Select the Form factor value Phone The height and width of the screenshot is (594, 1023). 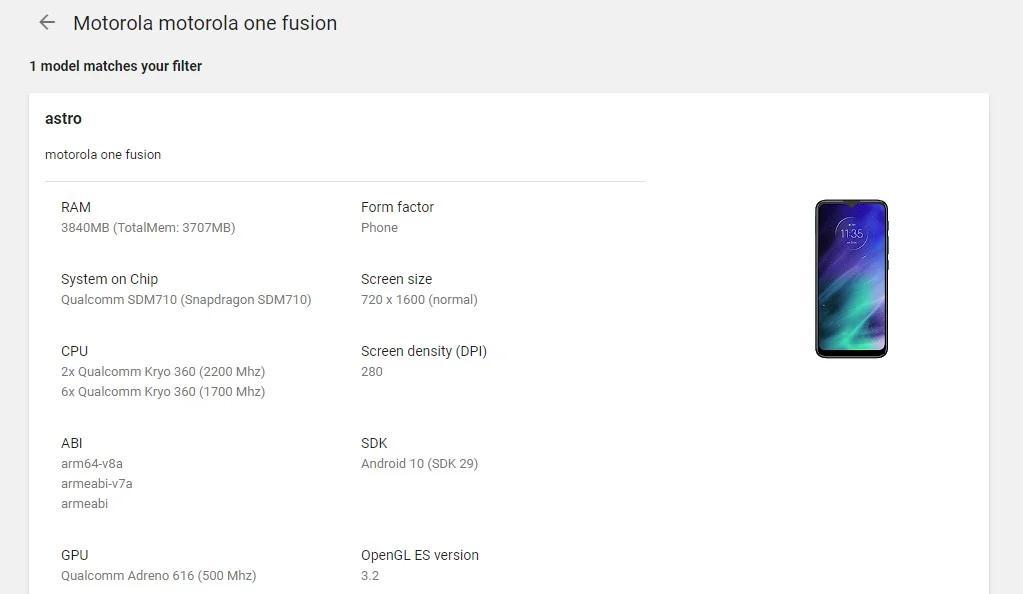[379, 227]
